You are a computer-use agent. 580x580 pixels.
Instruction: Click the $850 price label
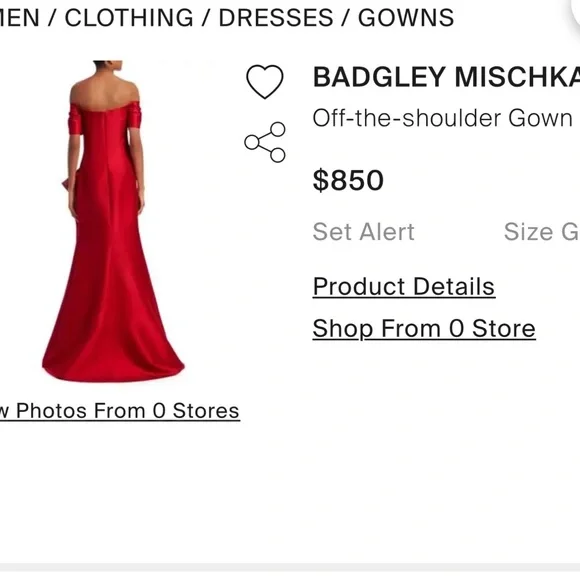click(x=348, y=180)
